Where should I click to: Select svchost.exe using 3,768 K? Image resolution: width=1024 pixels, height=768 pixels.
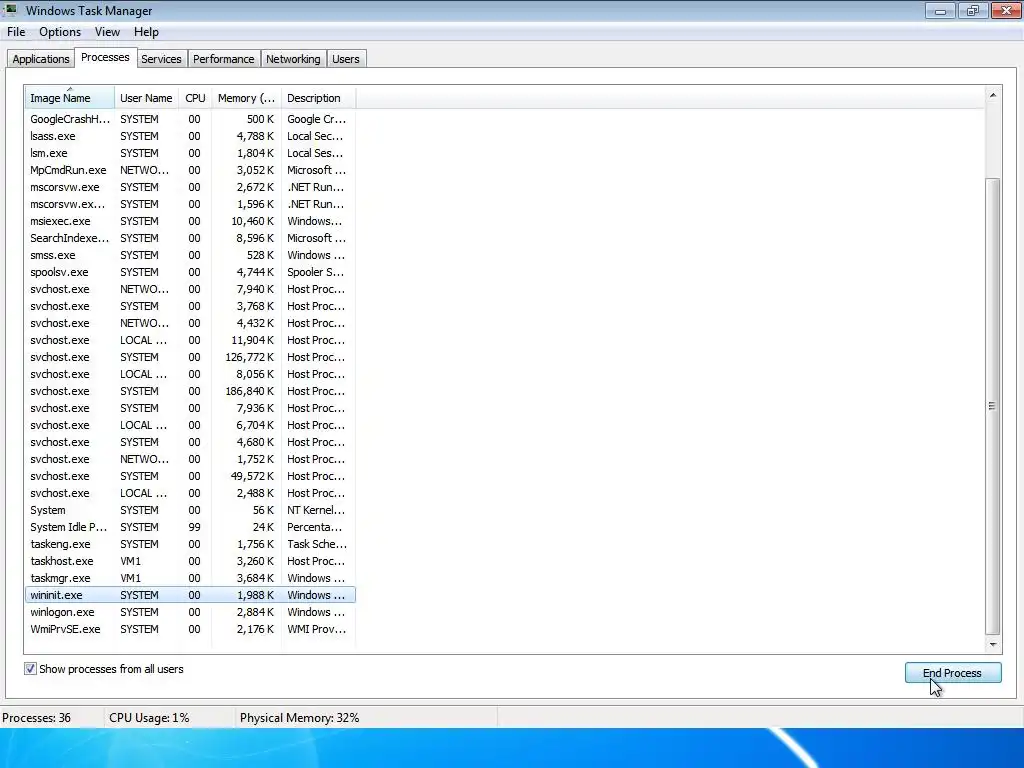190,306
